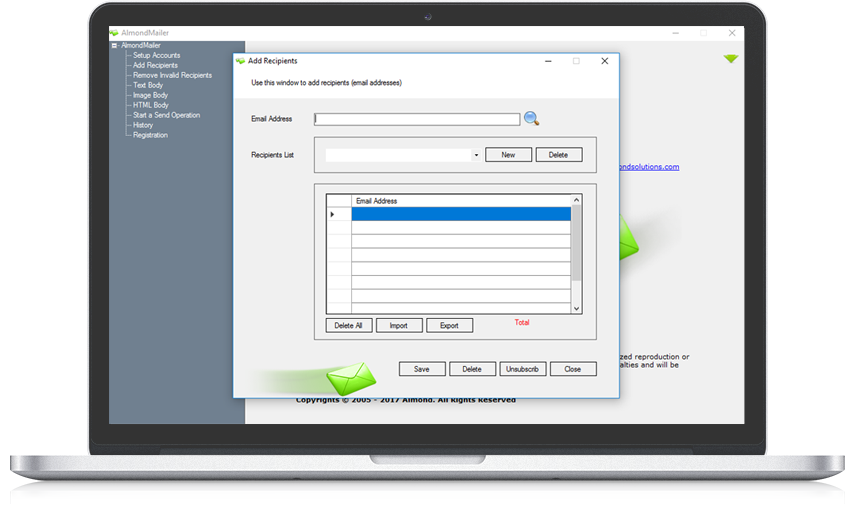This screenshot has width=855, height=520.
Task: Select Image Body in the tree
Action: (x=150, y=95)
